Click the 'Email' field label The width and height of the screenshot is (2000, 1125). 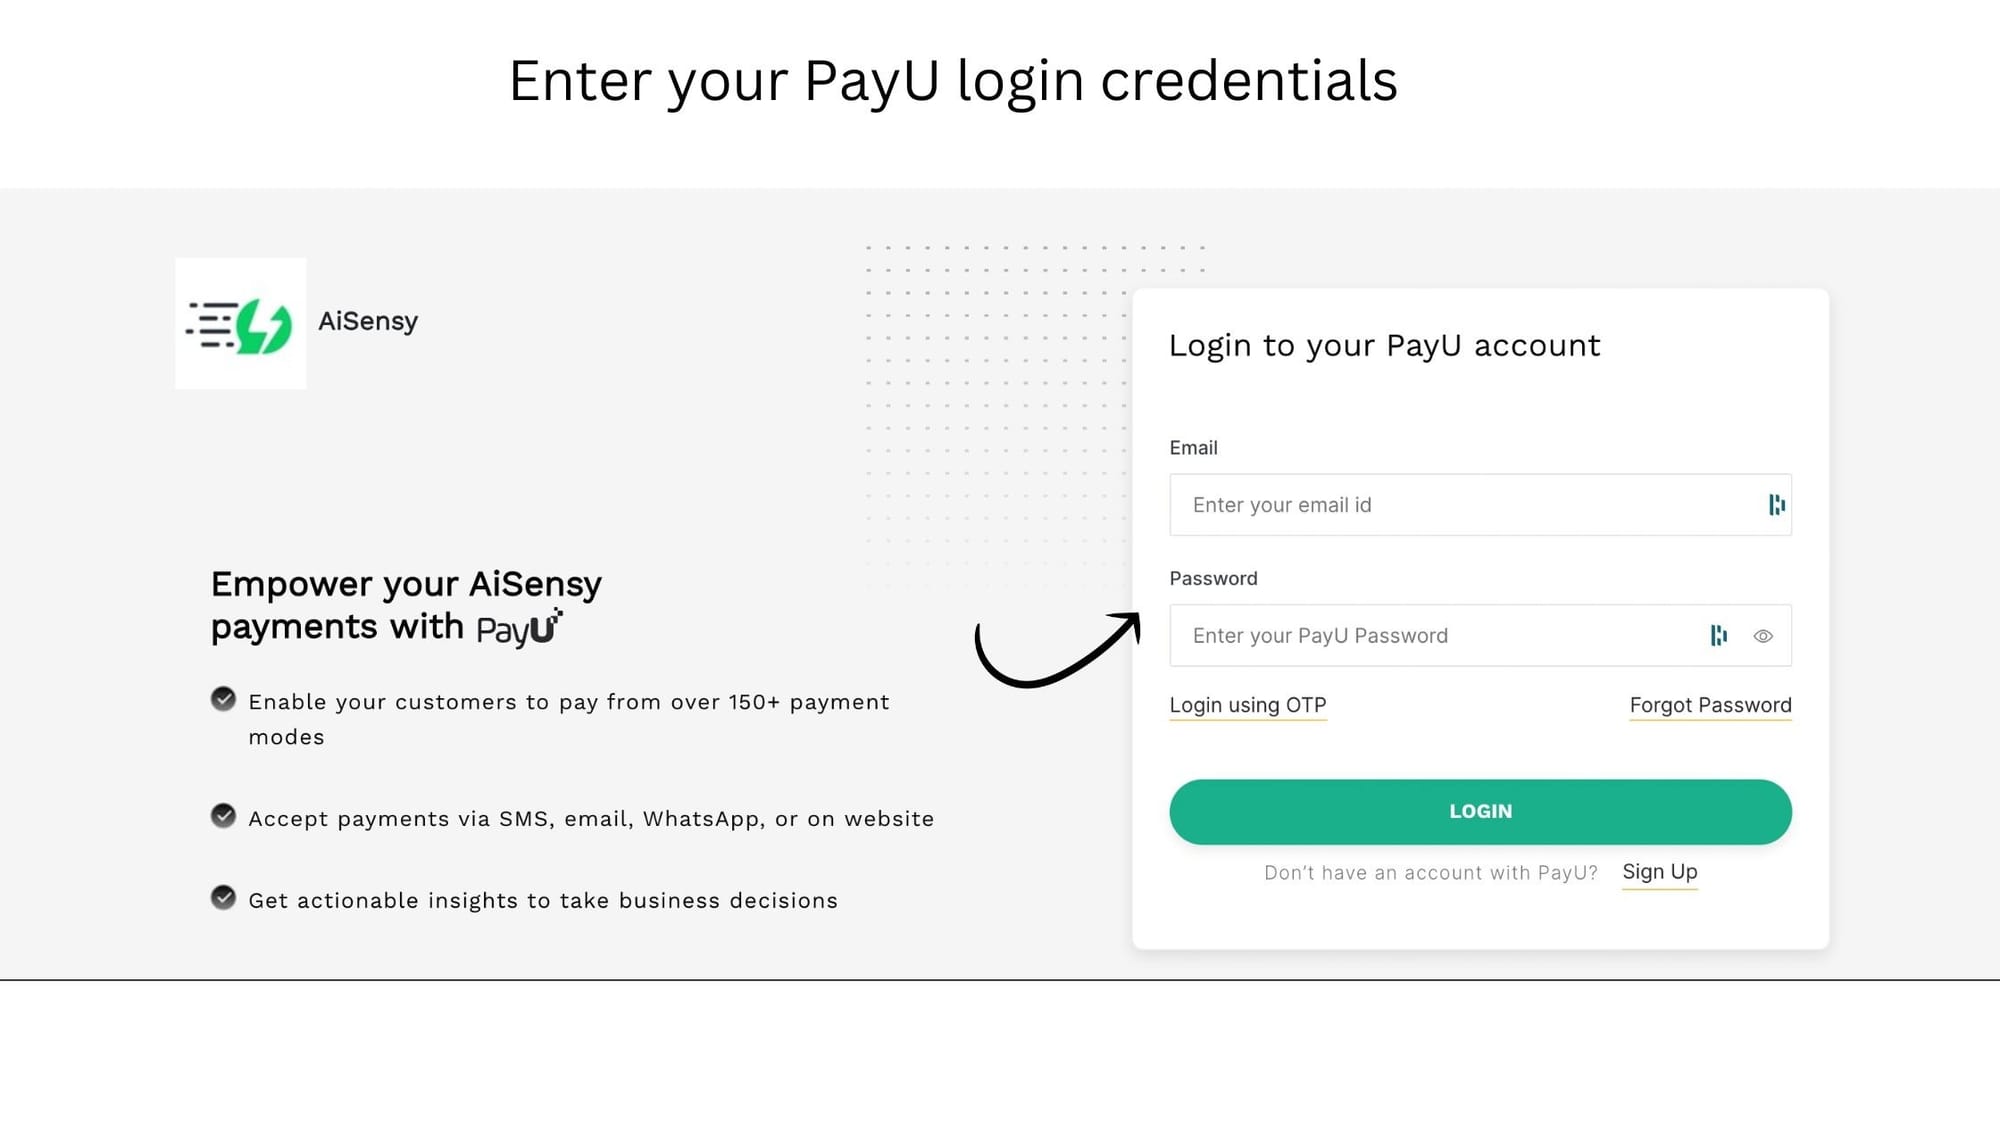[1193, 448]
